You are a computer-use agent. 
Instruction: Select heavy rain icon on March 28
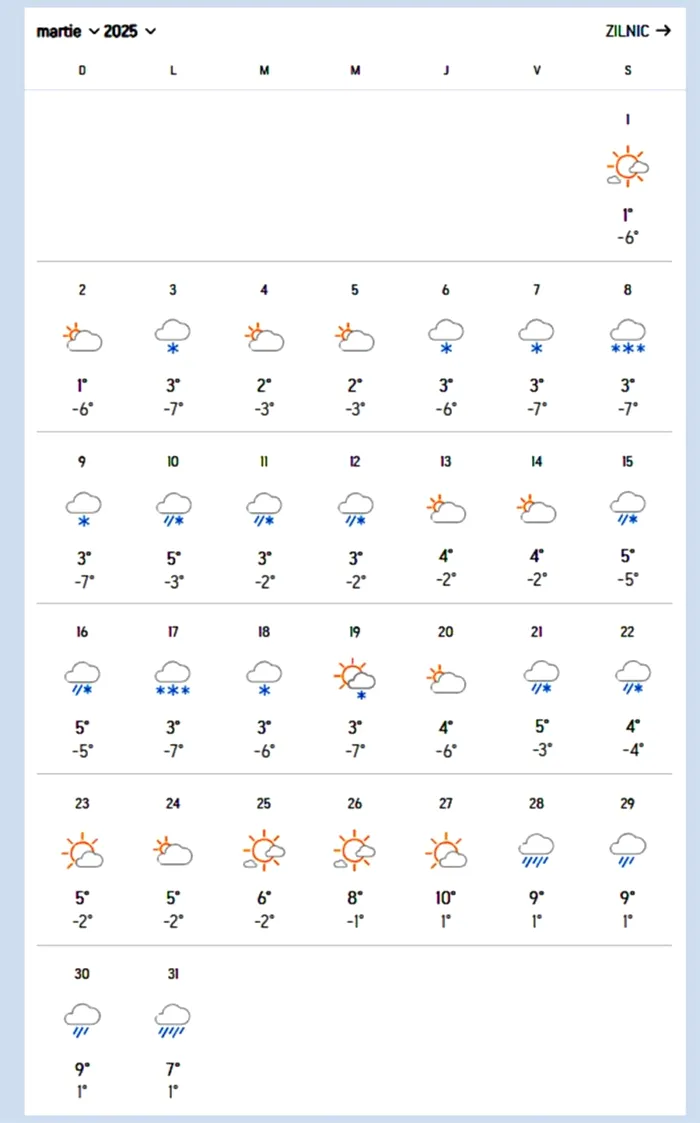537,851
